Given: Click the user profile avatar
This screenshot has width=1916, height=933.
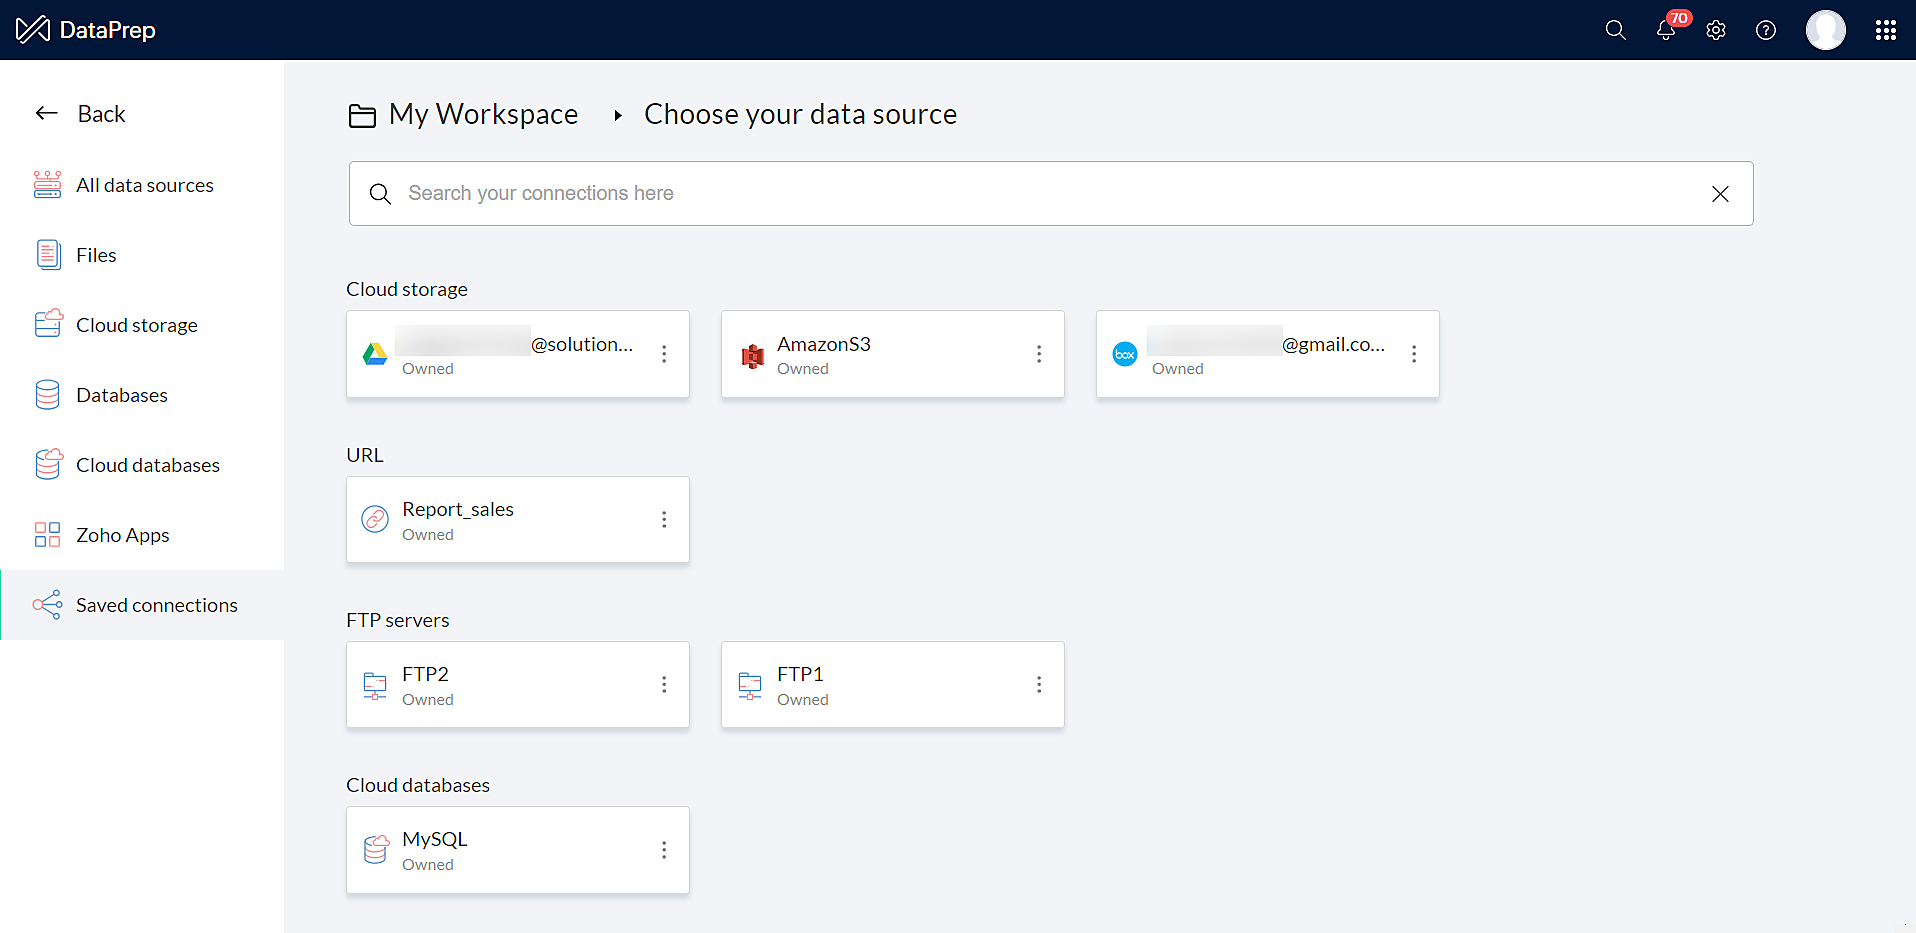Looking at the screenshot, I should click(1825, 31).
